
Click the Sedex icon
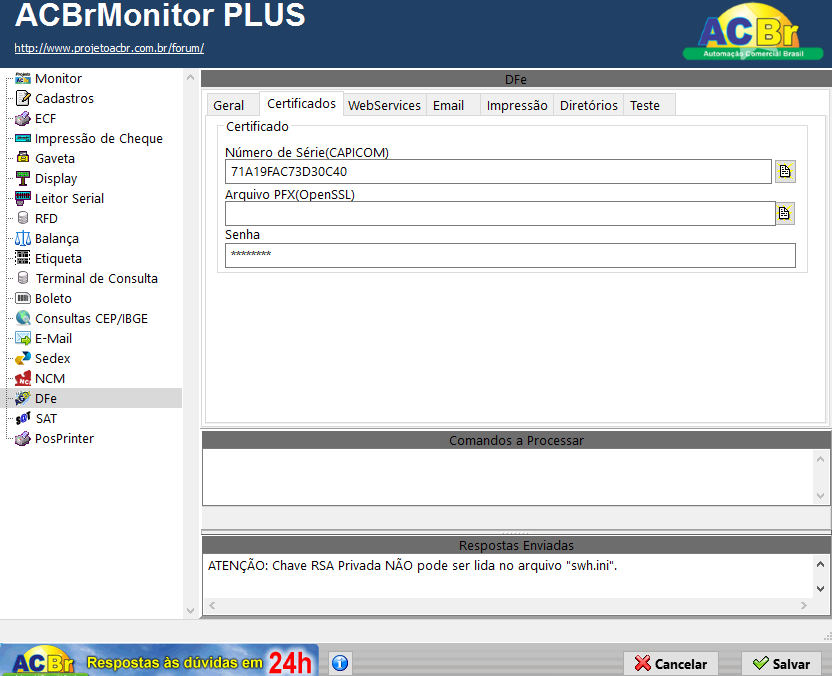coord(23,359)
